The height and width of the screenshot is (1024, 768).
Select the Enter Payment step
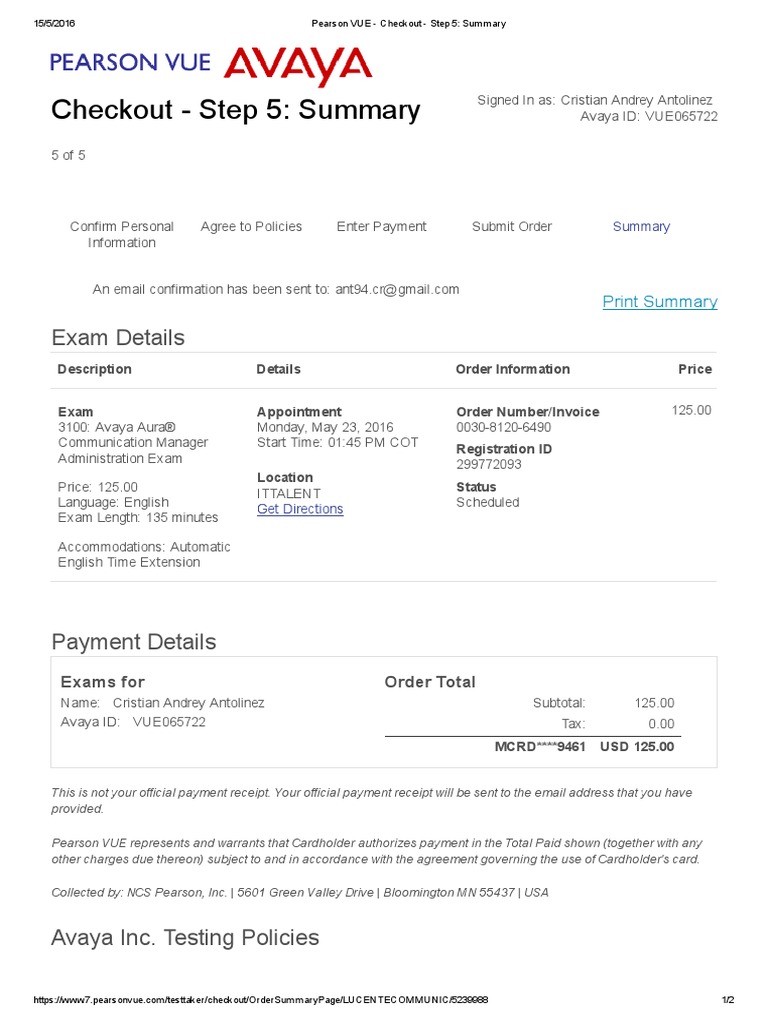point(381,227)
